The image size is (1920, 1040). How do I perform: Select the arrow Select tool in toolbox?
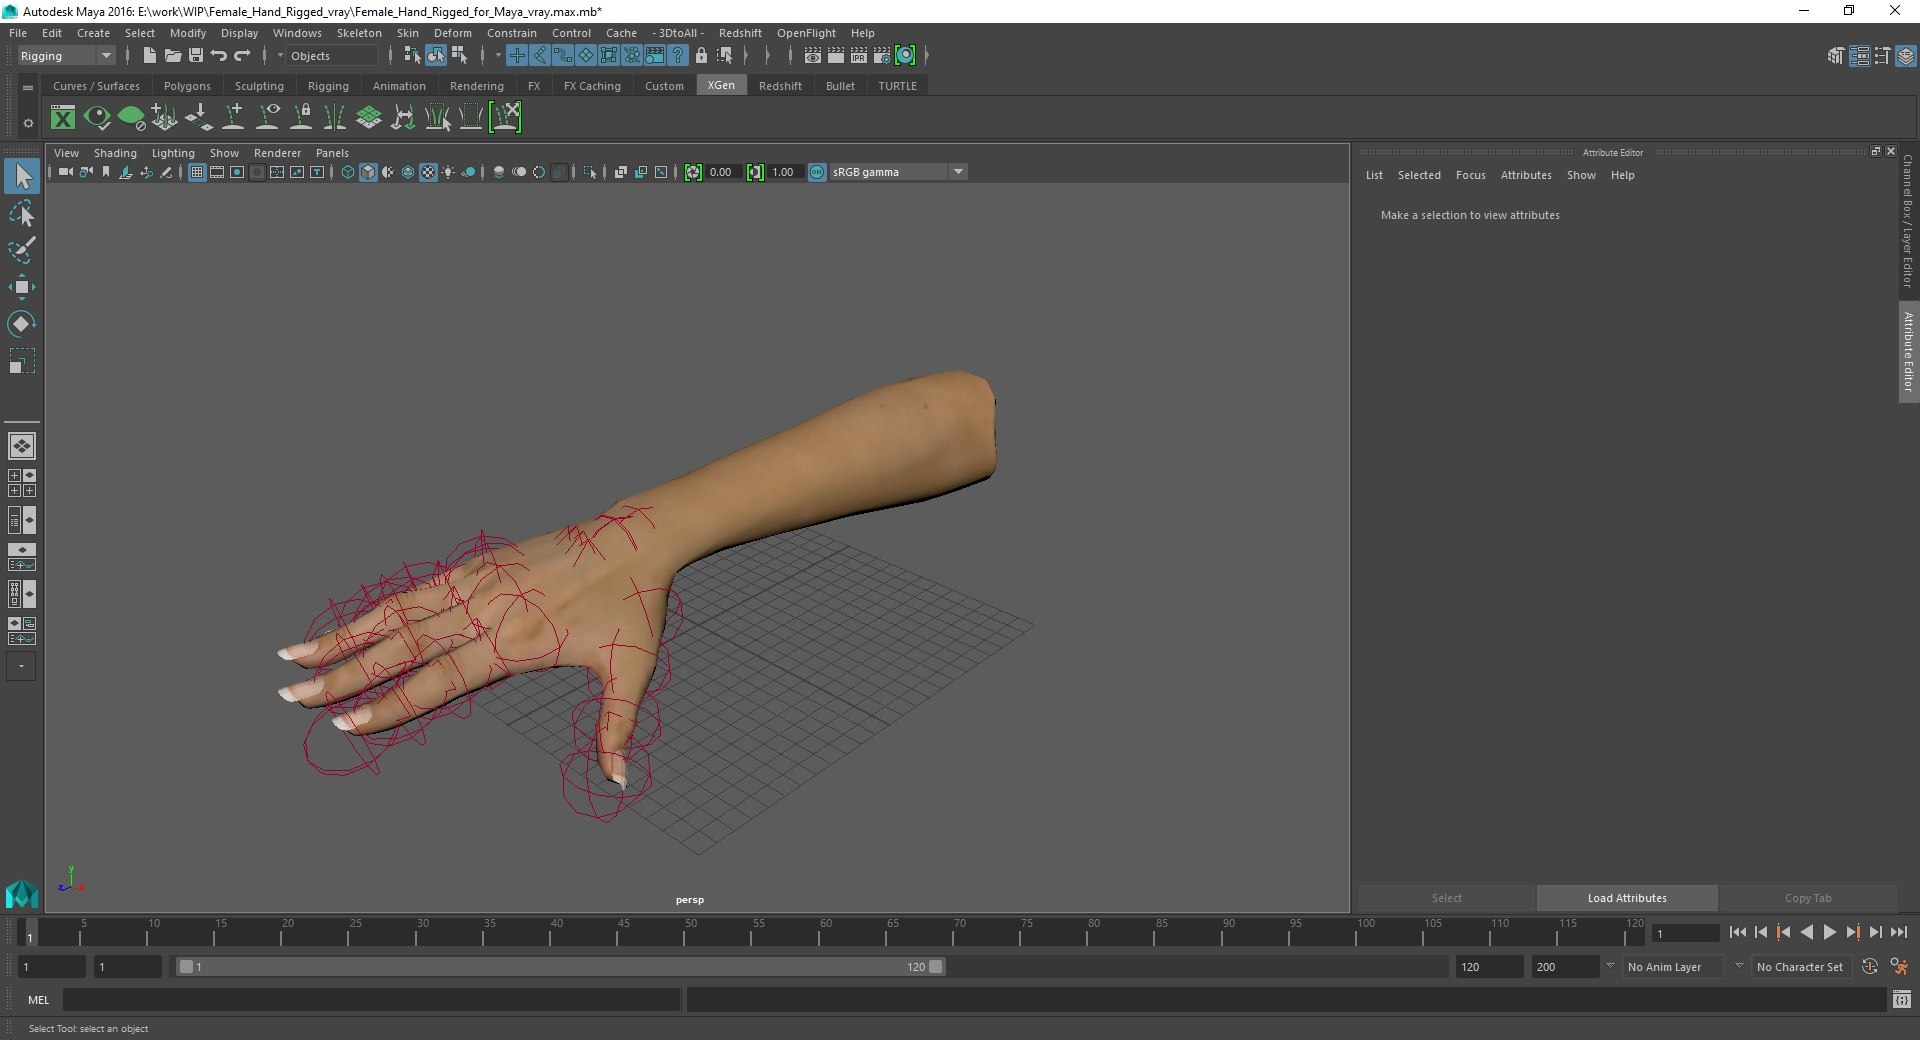(x=21, y=177)
